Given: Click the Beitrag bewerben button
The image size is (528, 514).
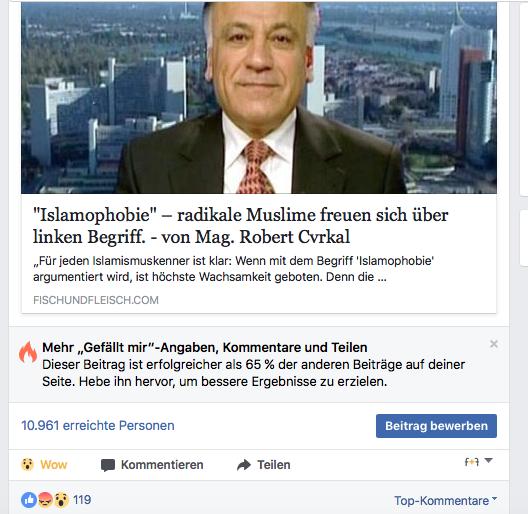Looking at the screenshot, I should [436, 426].
